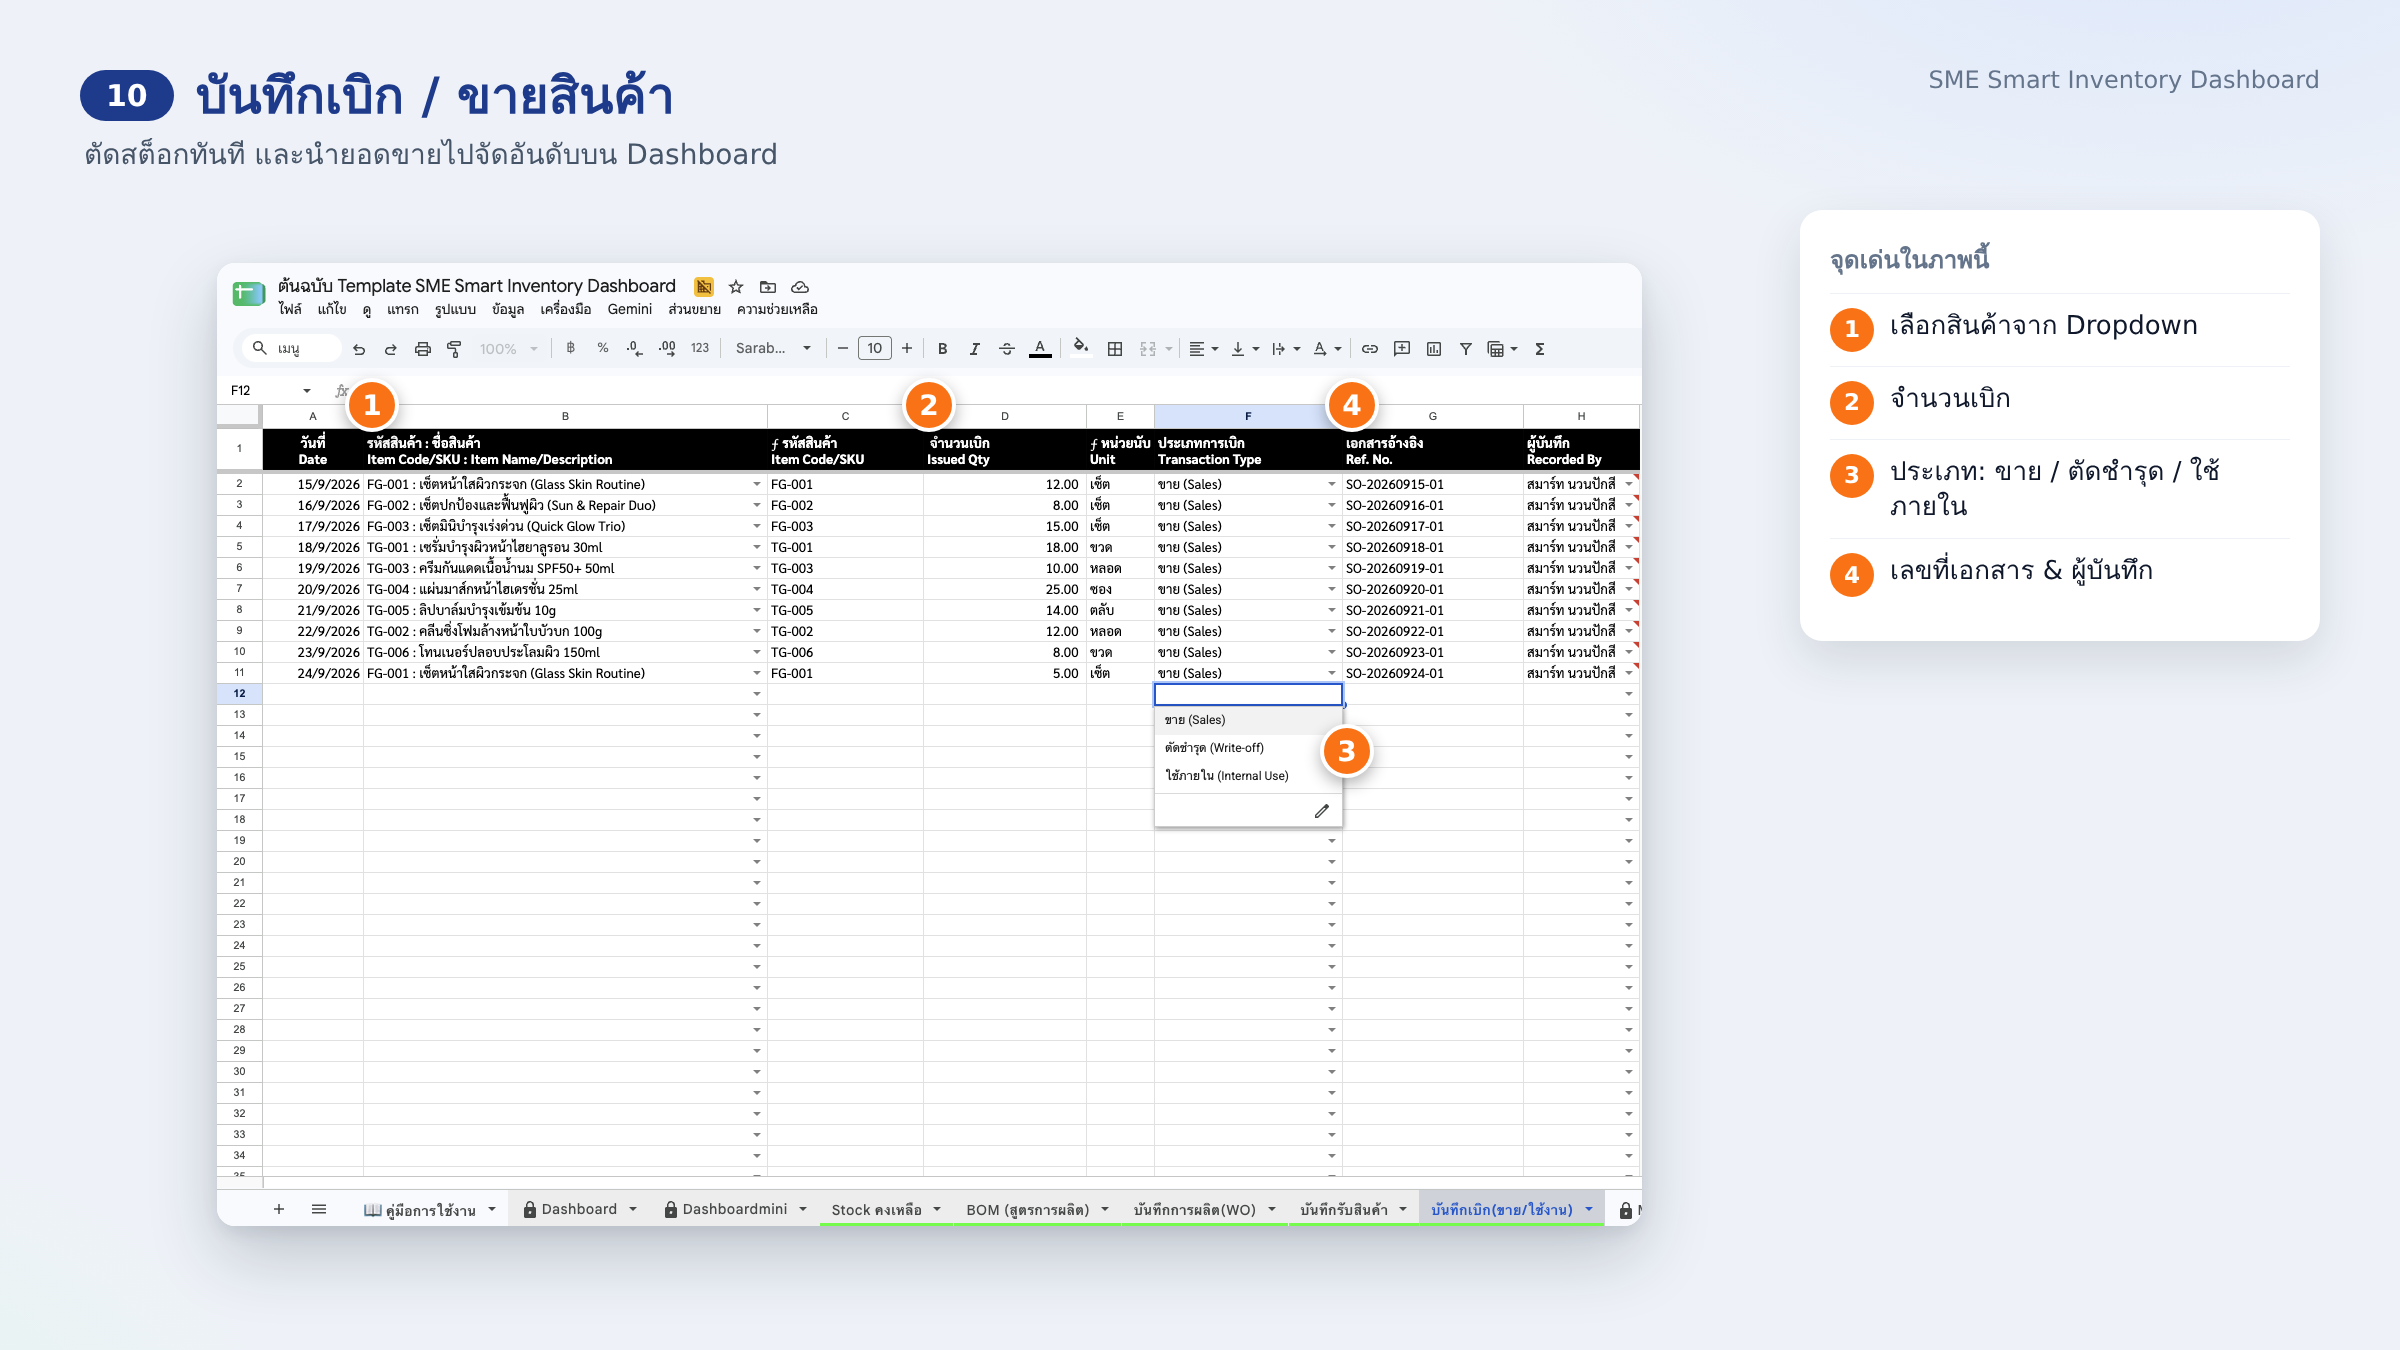2400x1350 pixels.
Task: Click the font size field showing 10
Action: point(875,348)
